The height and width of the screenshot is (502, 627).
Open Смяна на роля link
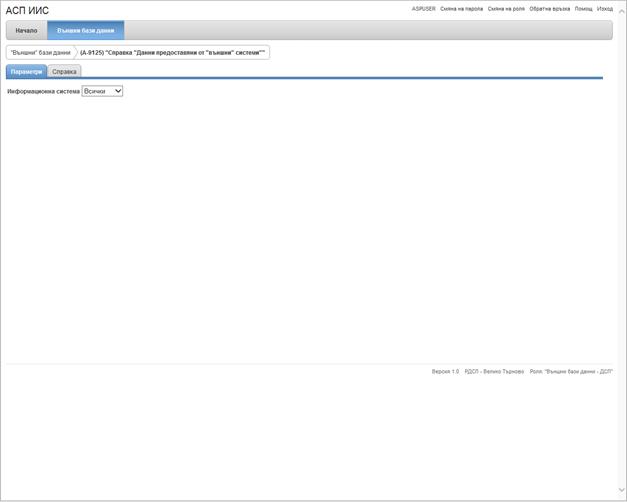pyautogui.click(x=506, y=9)
